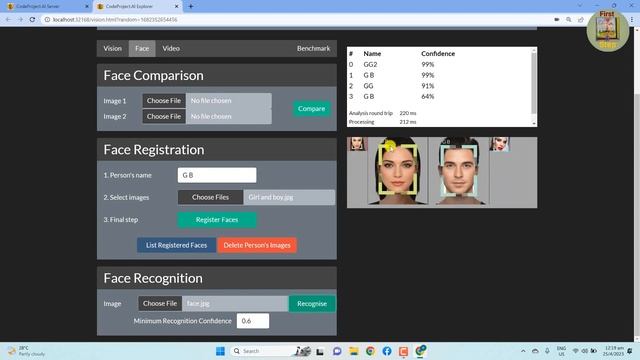The image size is (640, 360).
Task: Click the 64% confidence value
Action: click(x=427, y=96)
